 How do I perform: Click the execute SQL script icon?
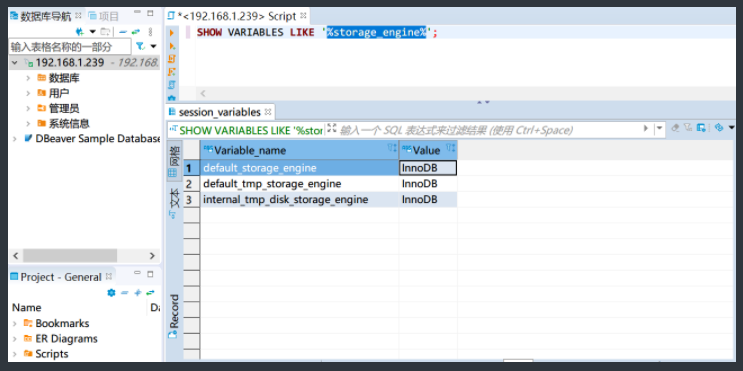pyautogui.click(x=172, y=59)
